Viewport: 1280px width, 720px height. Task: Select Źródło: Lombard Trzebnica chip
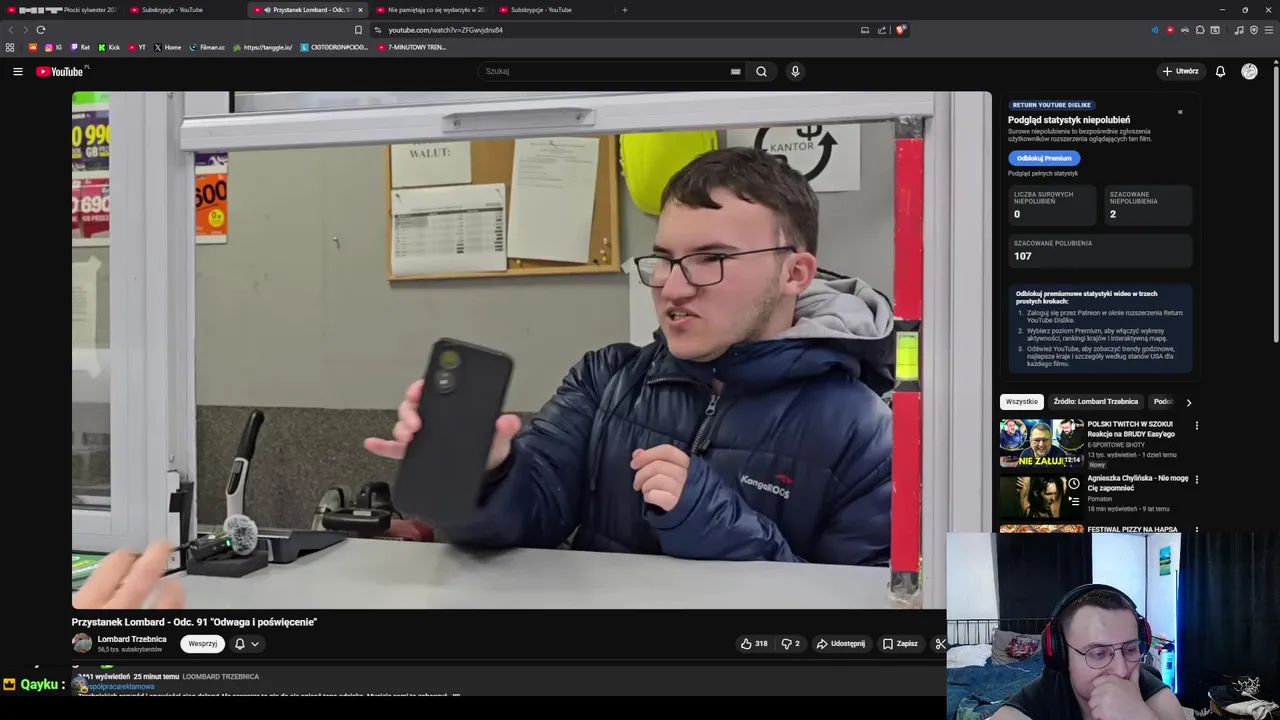(x=1095, y=402)
